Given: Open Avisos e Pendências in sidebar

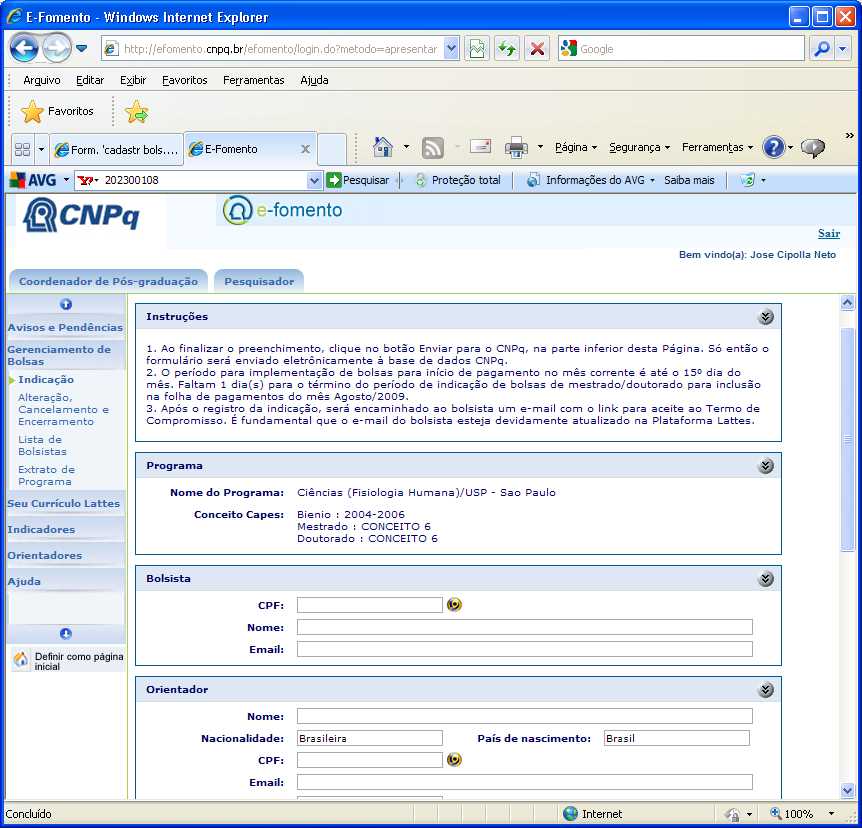Looking at the screenshot, I should click(65, 327).
